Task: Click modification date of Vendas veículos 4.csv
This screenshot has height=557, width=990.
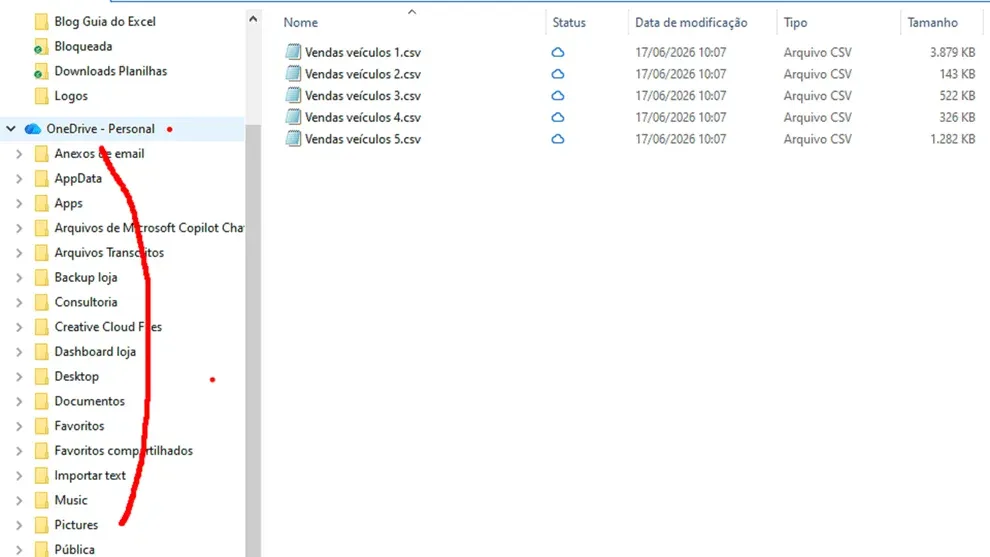Action: point(681,117)
